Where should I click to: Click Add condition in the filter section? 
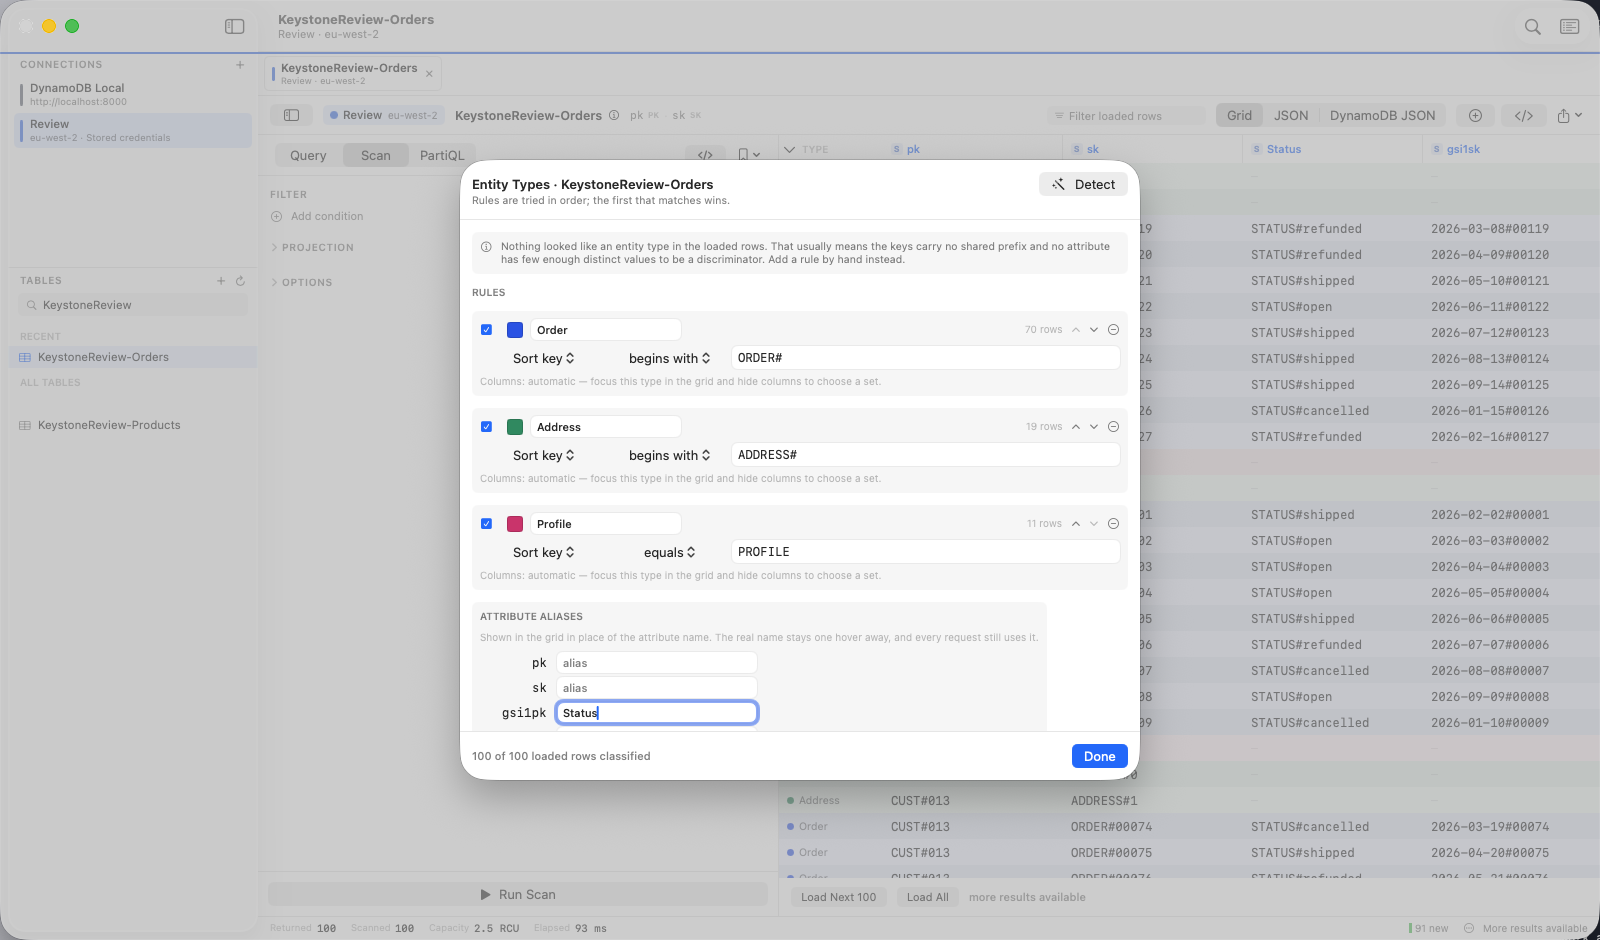(317, 216)
